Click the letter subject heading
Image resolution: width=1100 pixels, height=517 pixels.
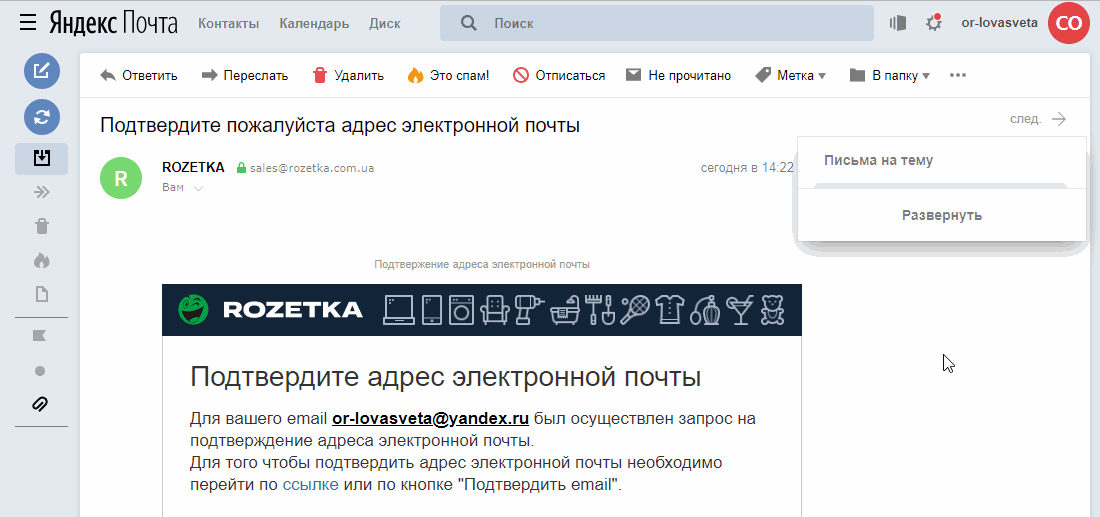(x=340, y=126)
